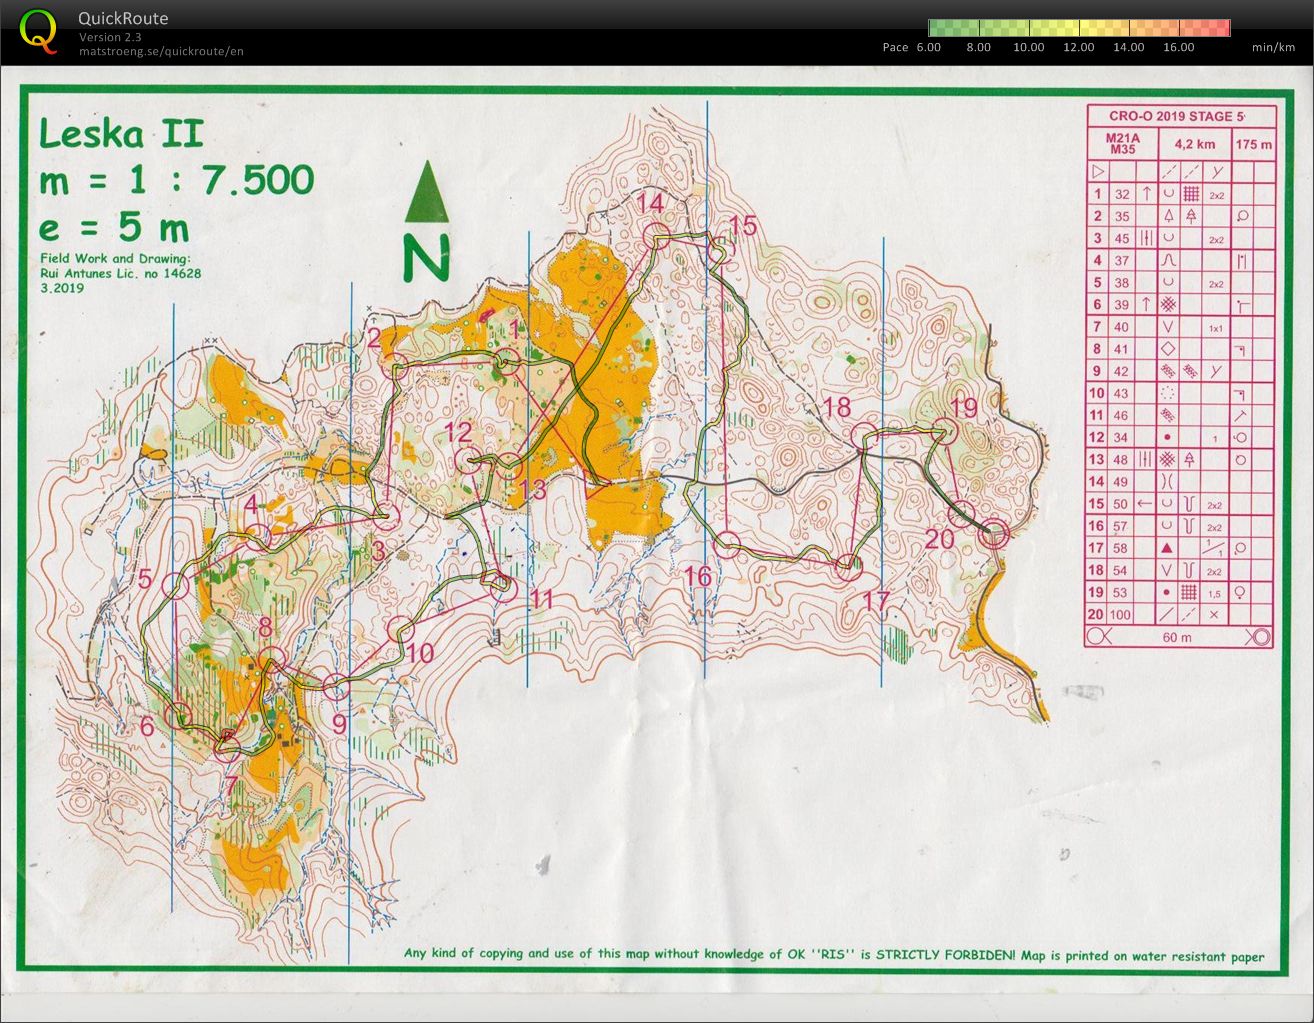Click the diamond symbol in table row 8
Screen dimensions: 1314x1023
[x=1167, y=349]
